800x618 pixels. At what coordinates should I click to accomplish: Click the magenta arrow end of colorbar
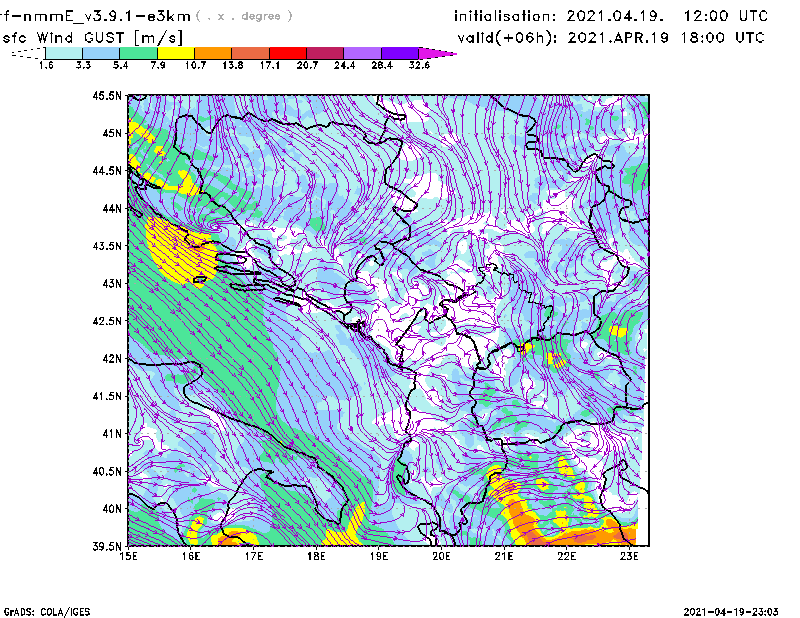click(437, 53)
